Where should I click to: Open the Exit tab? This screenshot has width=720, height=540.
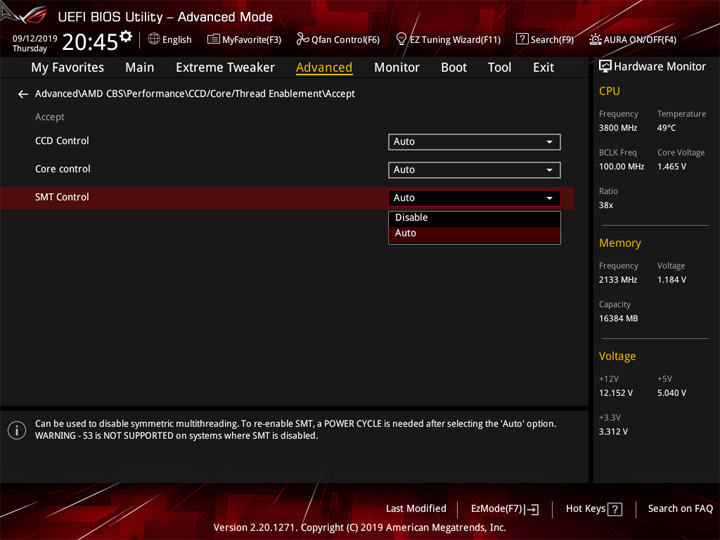coord(543,68)
